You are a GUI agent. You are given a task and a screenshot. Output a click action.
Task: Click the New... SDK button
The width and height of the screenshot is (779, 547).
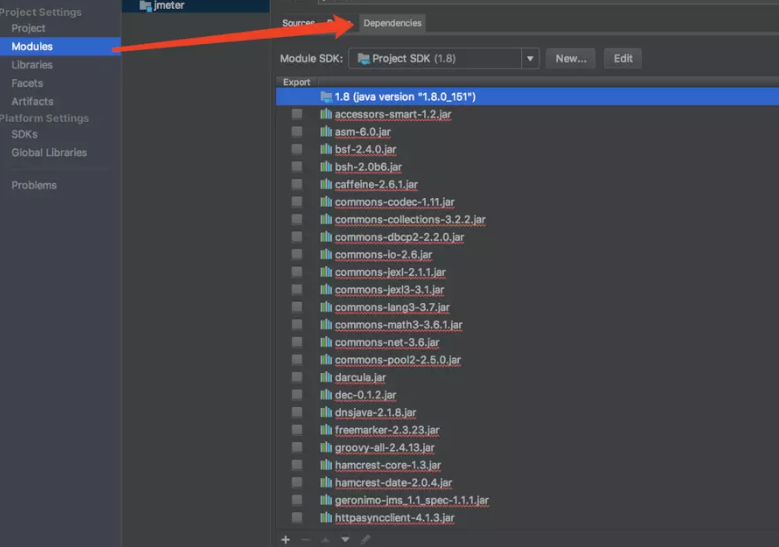pyautogui.click(x=571, y=59)
